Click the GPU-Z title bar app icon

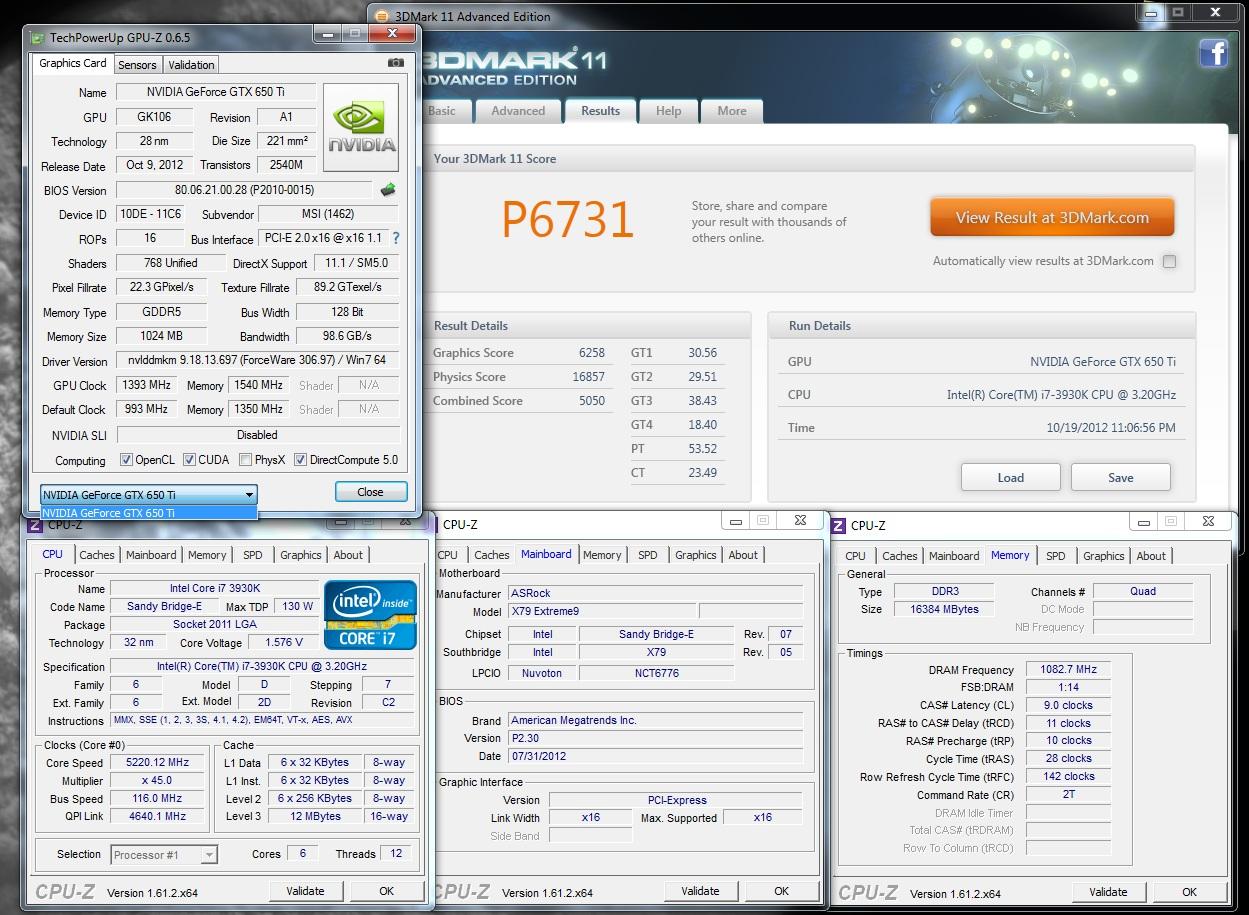[37, 38]
